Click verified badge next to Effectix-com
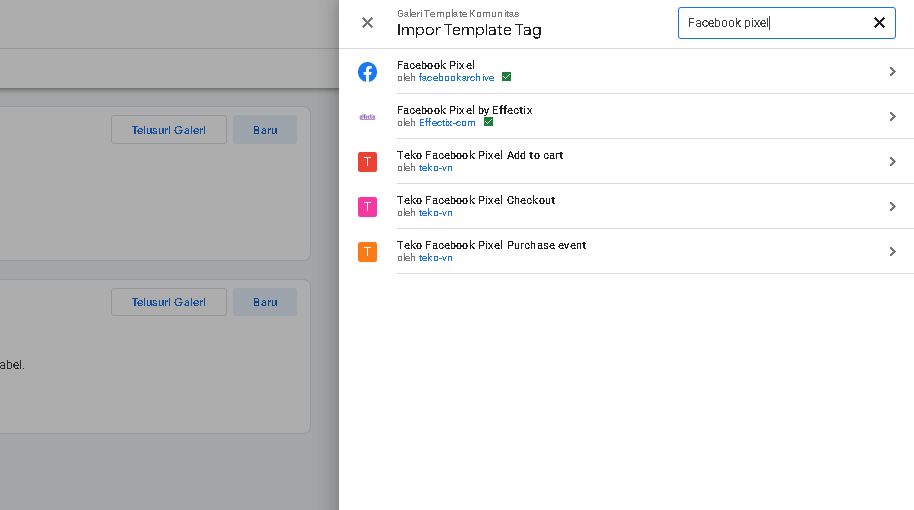The width and height of the screenshot is (914, 510). point(488,122)
